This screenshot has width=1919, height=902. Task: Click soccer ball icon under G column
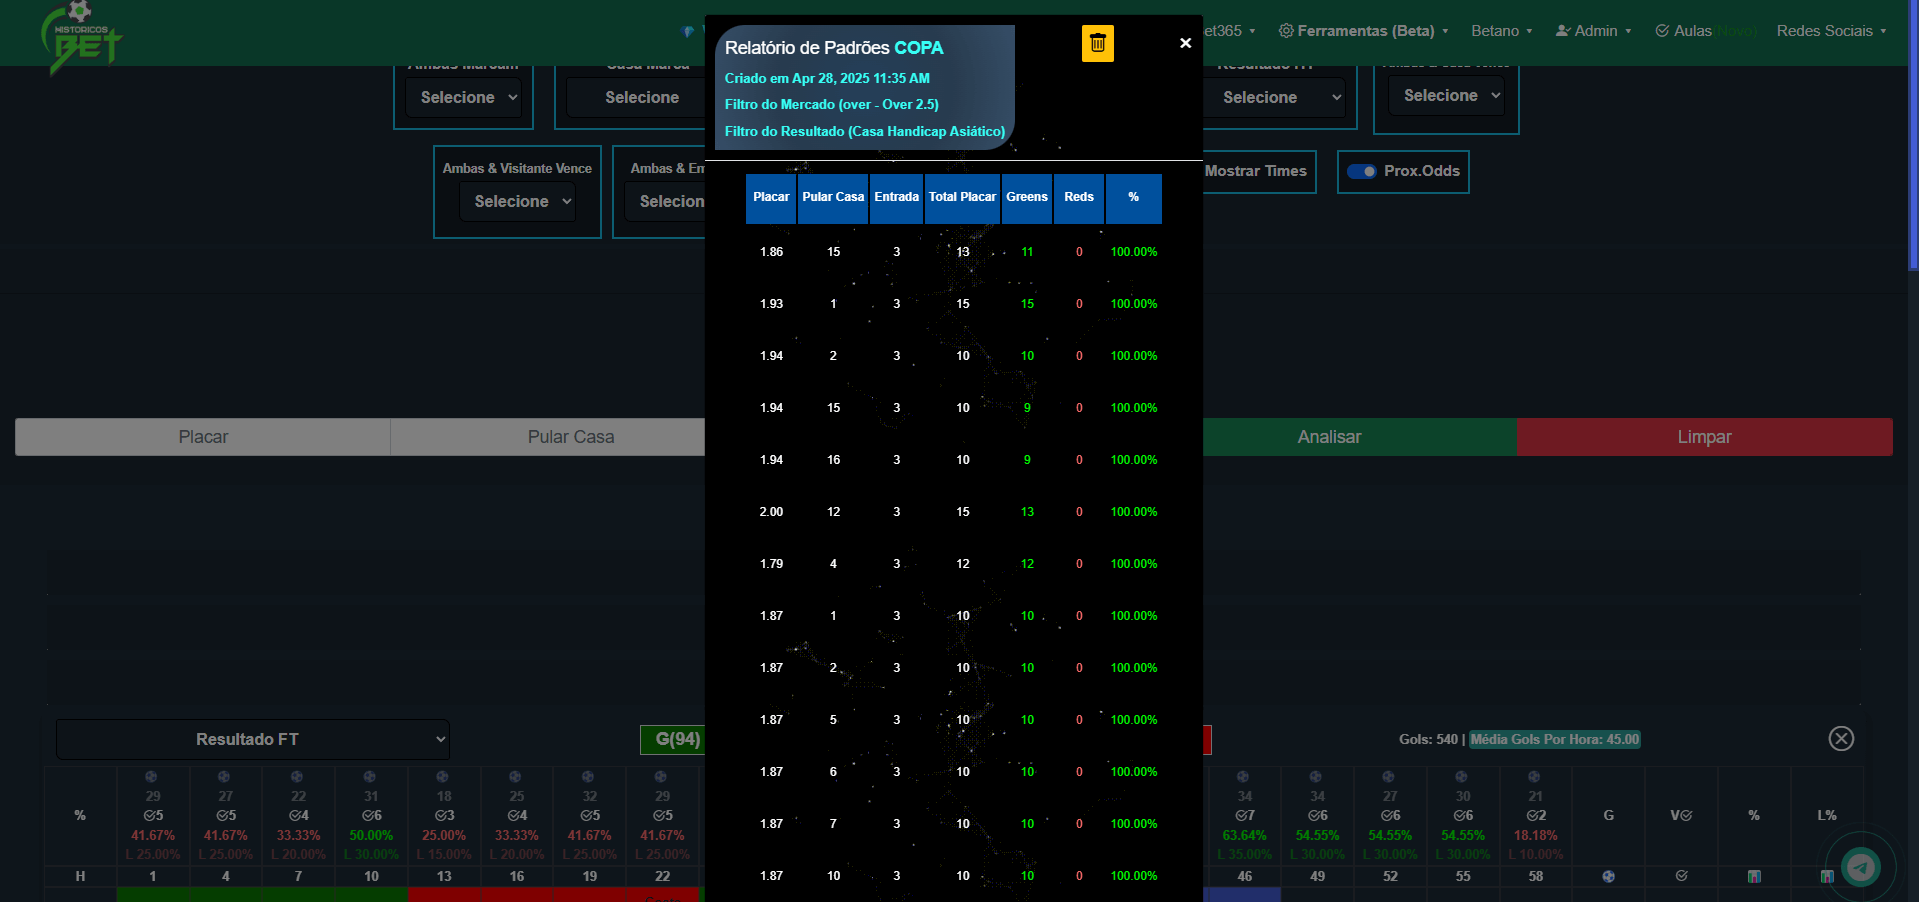(x=1608, y=876)
